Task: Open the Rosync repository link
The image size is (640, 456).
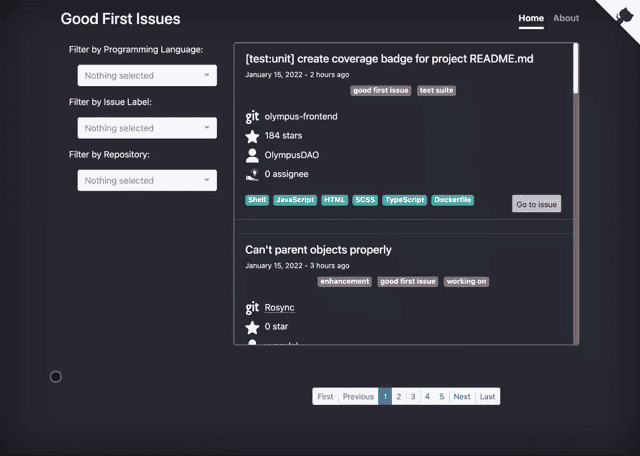Action: pyautogui.click(x=279, y=307)
